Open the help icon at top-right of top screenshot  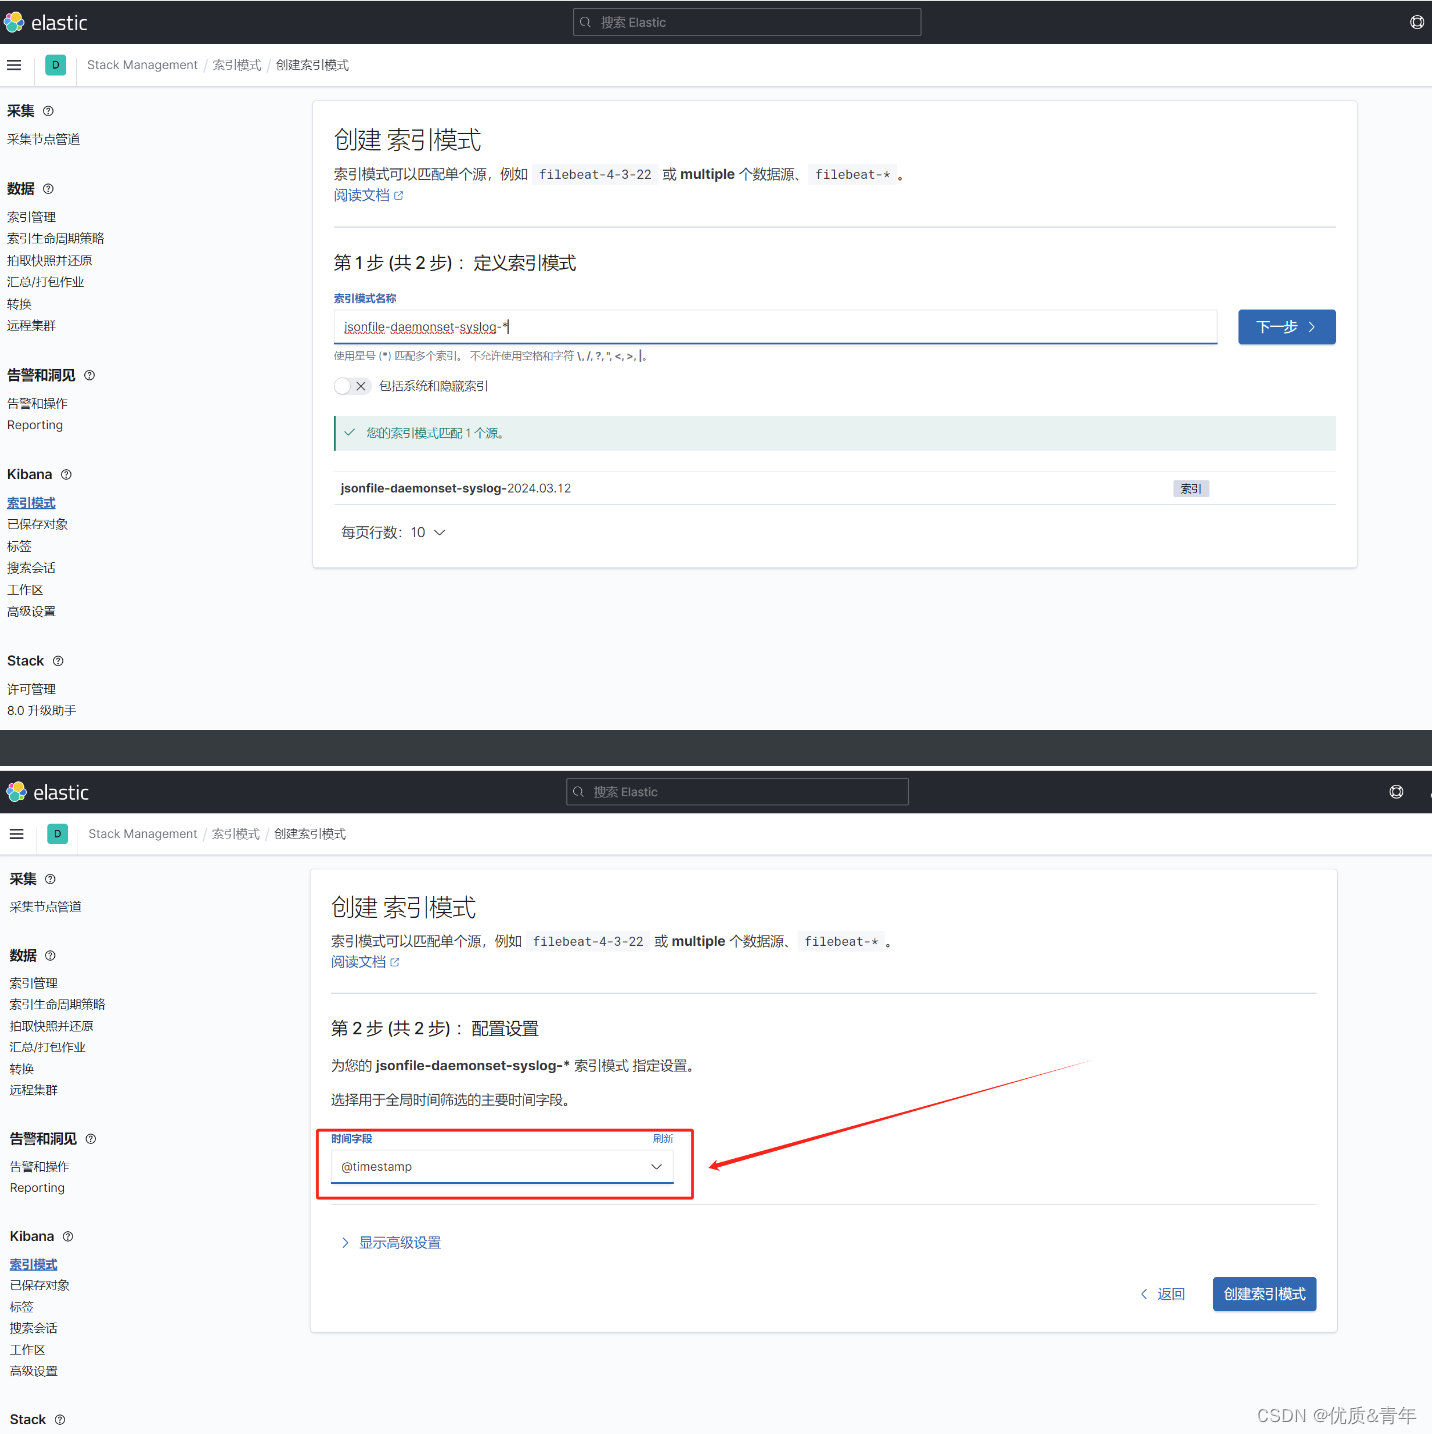[1417, 22]
